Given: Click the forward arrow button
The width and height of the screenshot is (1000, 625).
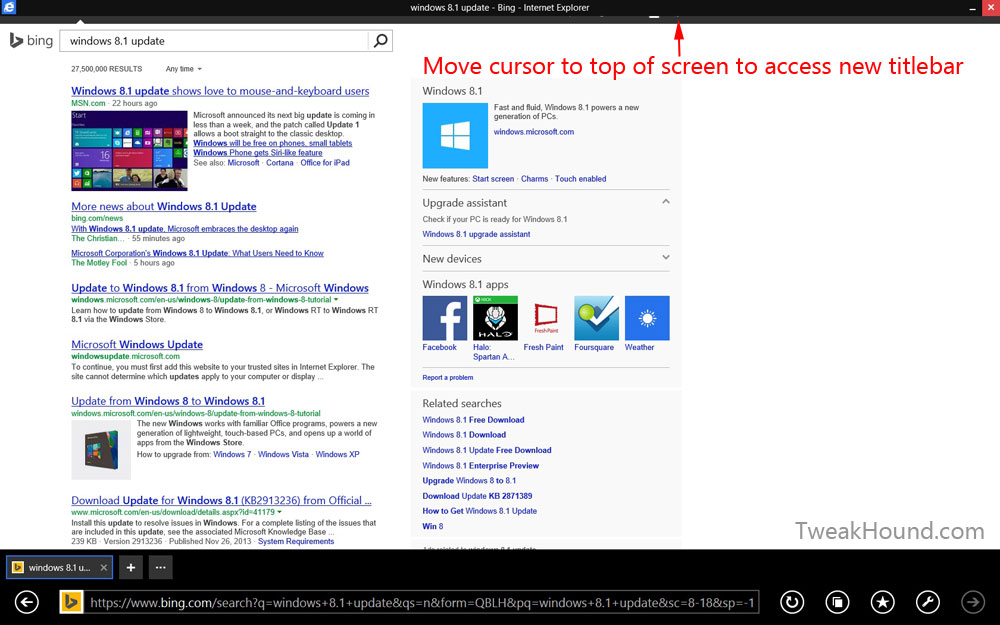Looking at the screenshot, I should (x=973, y=602).
